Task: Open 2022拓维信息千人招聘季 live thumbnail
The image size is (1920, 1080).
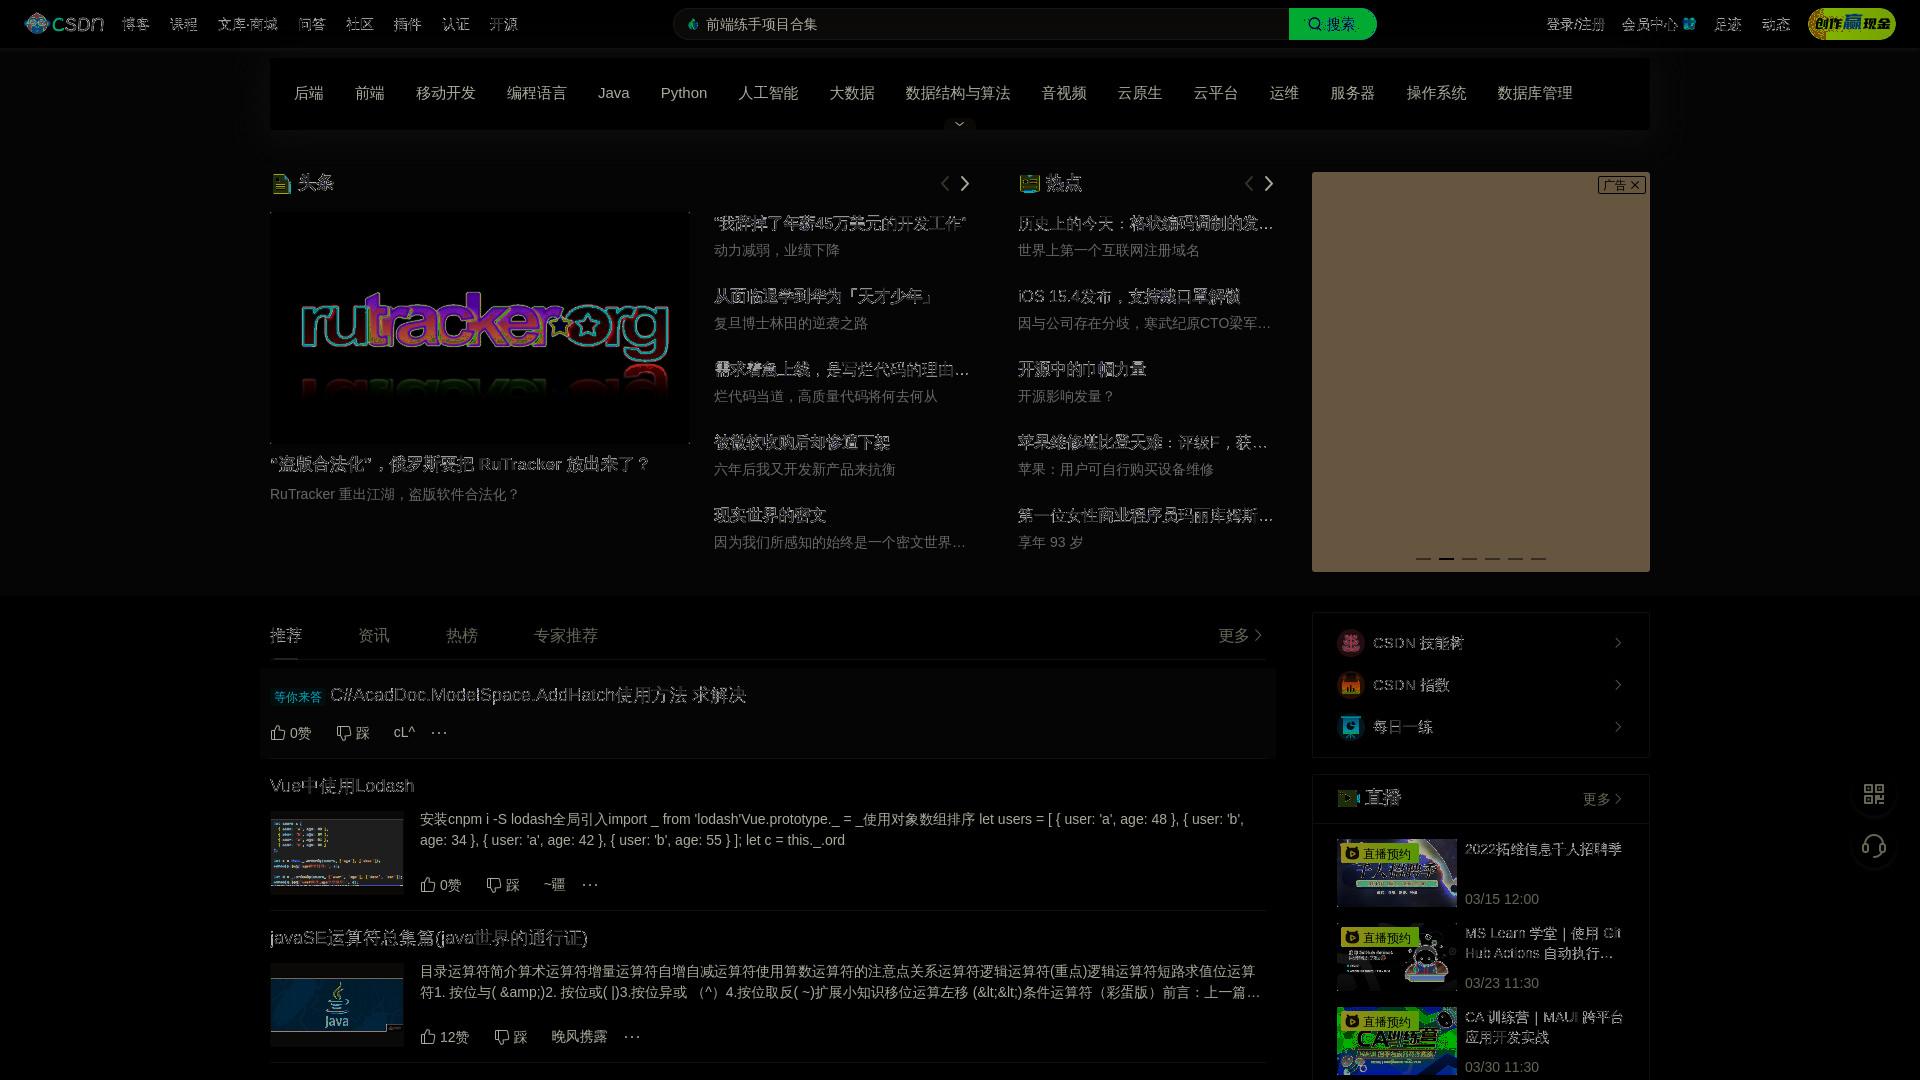Action: [x=1397, y=873]
